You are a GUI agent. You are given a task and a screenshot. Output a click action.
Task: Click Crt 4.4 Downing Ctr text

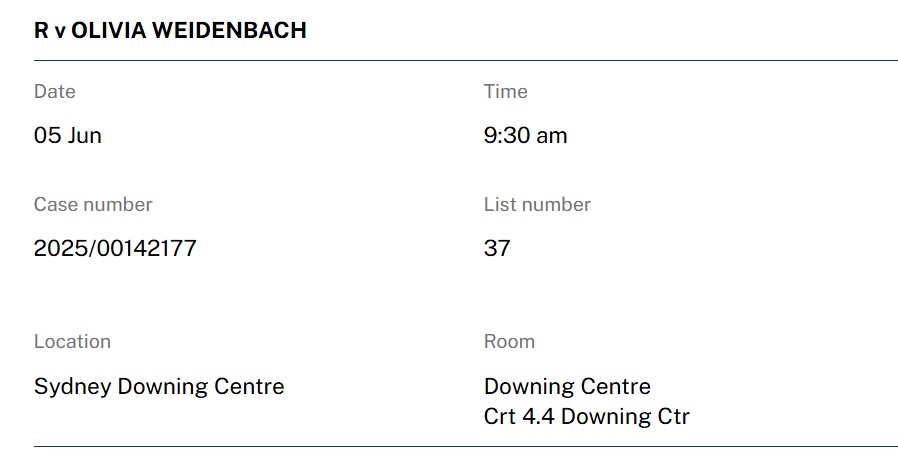click(586, 416)
